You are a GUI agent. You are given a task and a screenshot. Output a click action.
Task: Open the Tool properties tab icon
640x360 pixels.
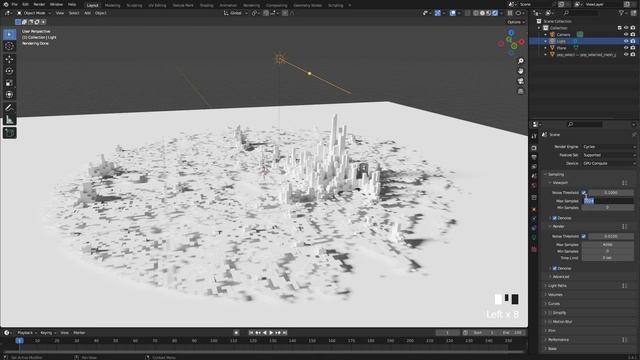click(534, 136)
